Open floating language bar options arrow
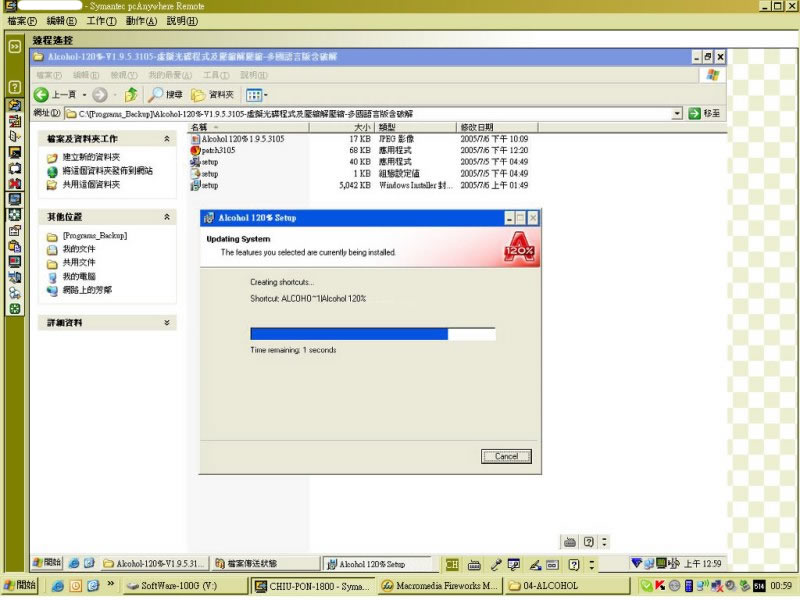Viewport: 800px width, 600px height. [x=605, y=542]
